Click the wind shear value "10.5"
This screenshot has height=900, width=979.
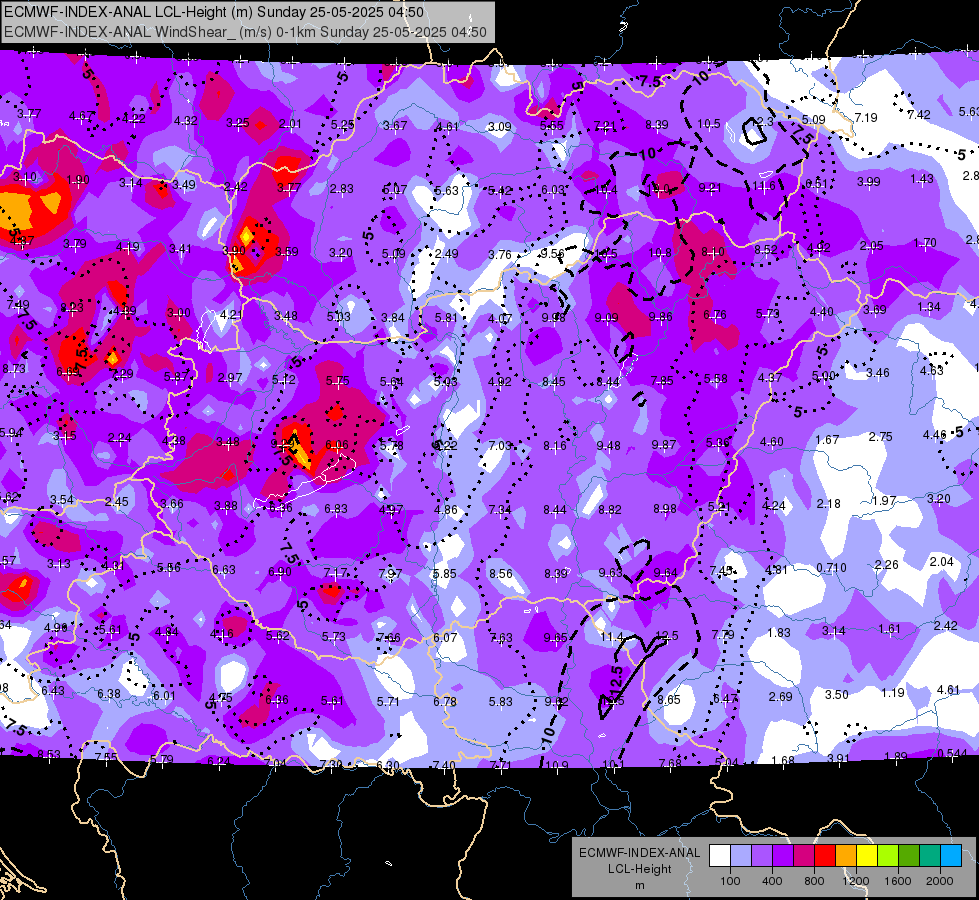(709, 124)
